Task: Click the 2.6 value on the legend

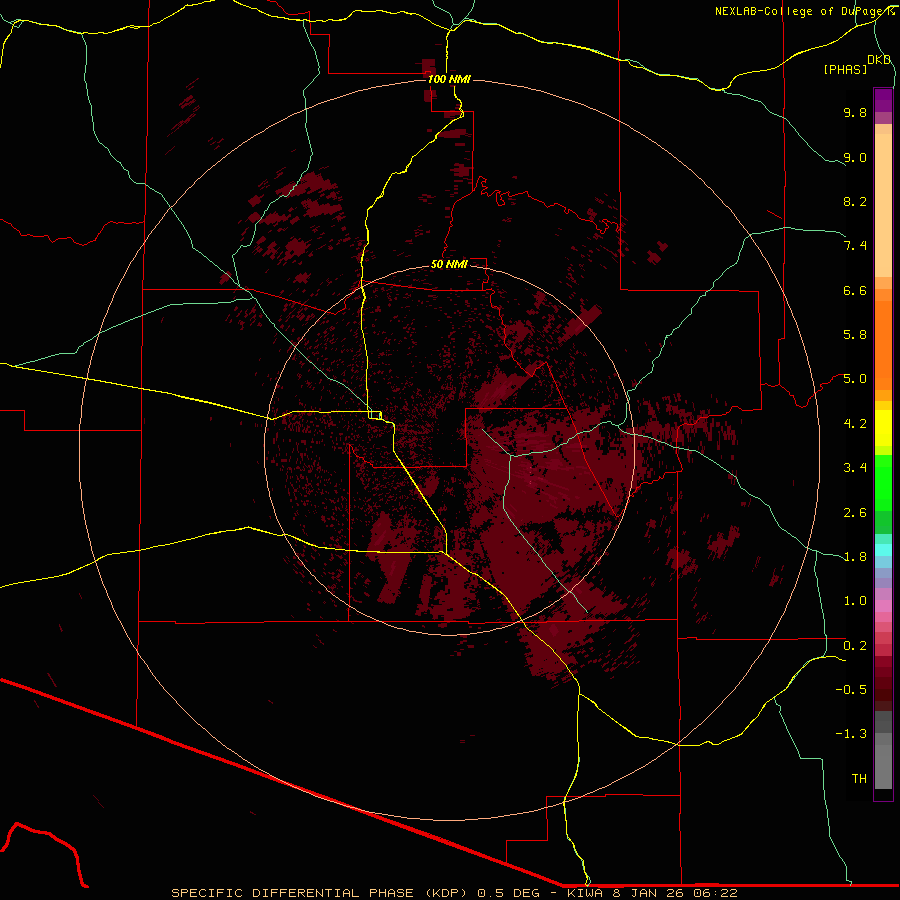Action: click(854, 512)
